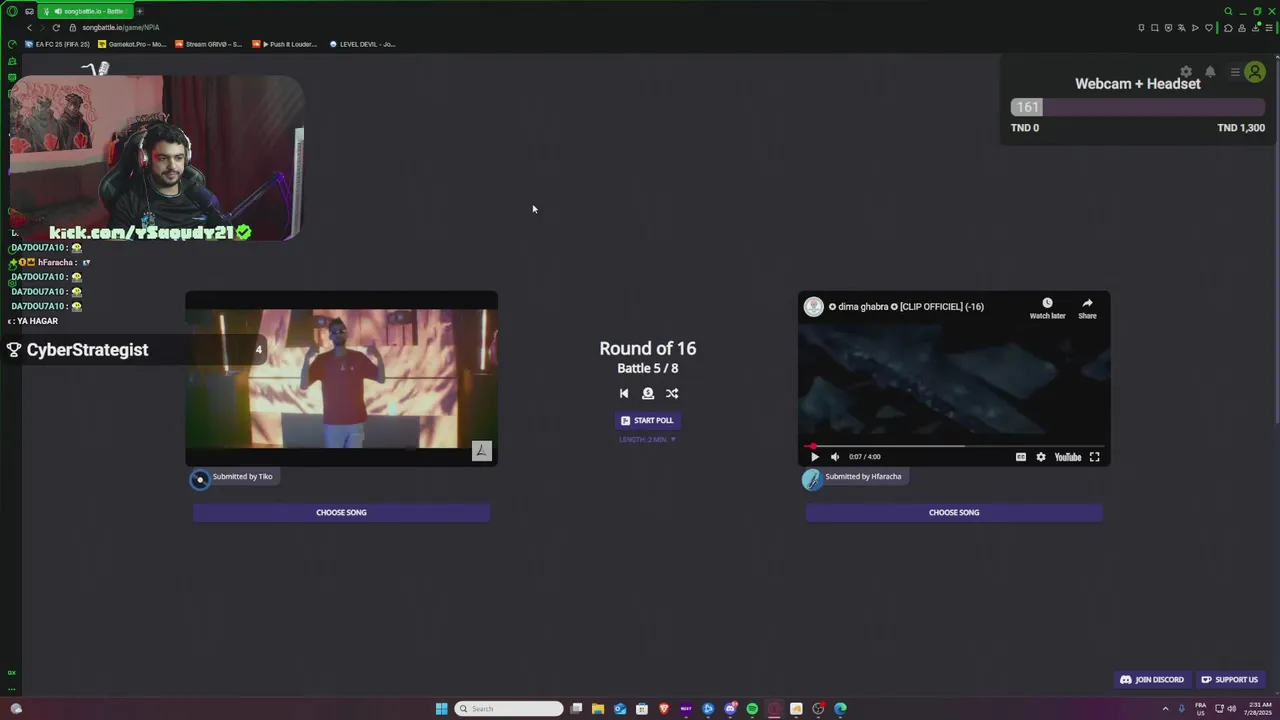
Task: Open the Windows Start menu
Action: [441, 708]
